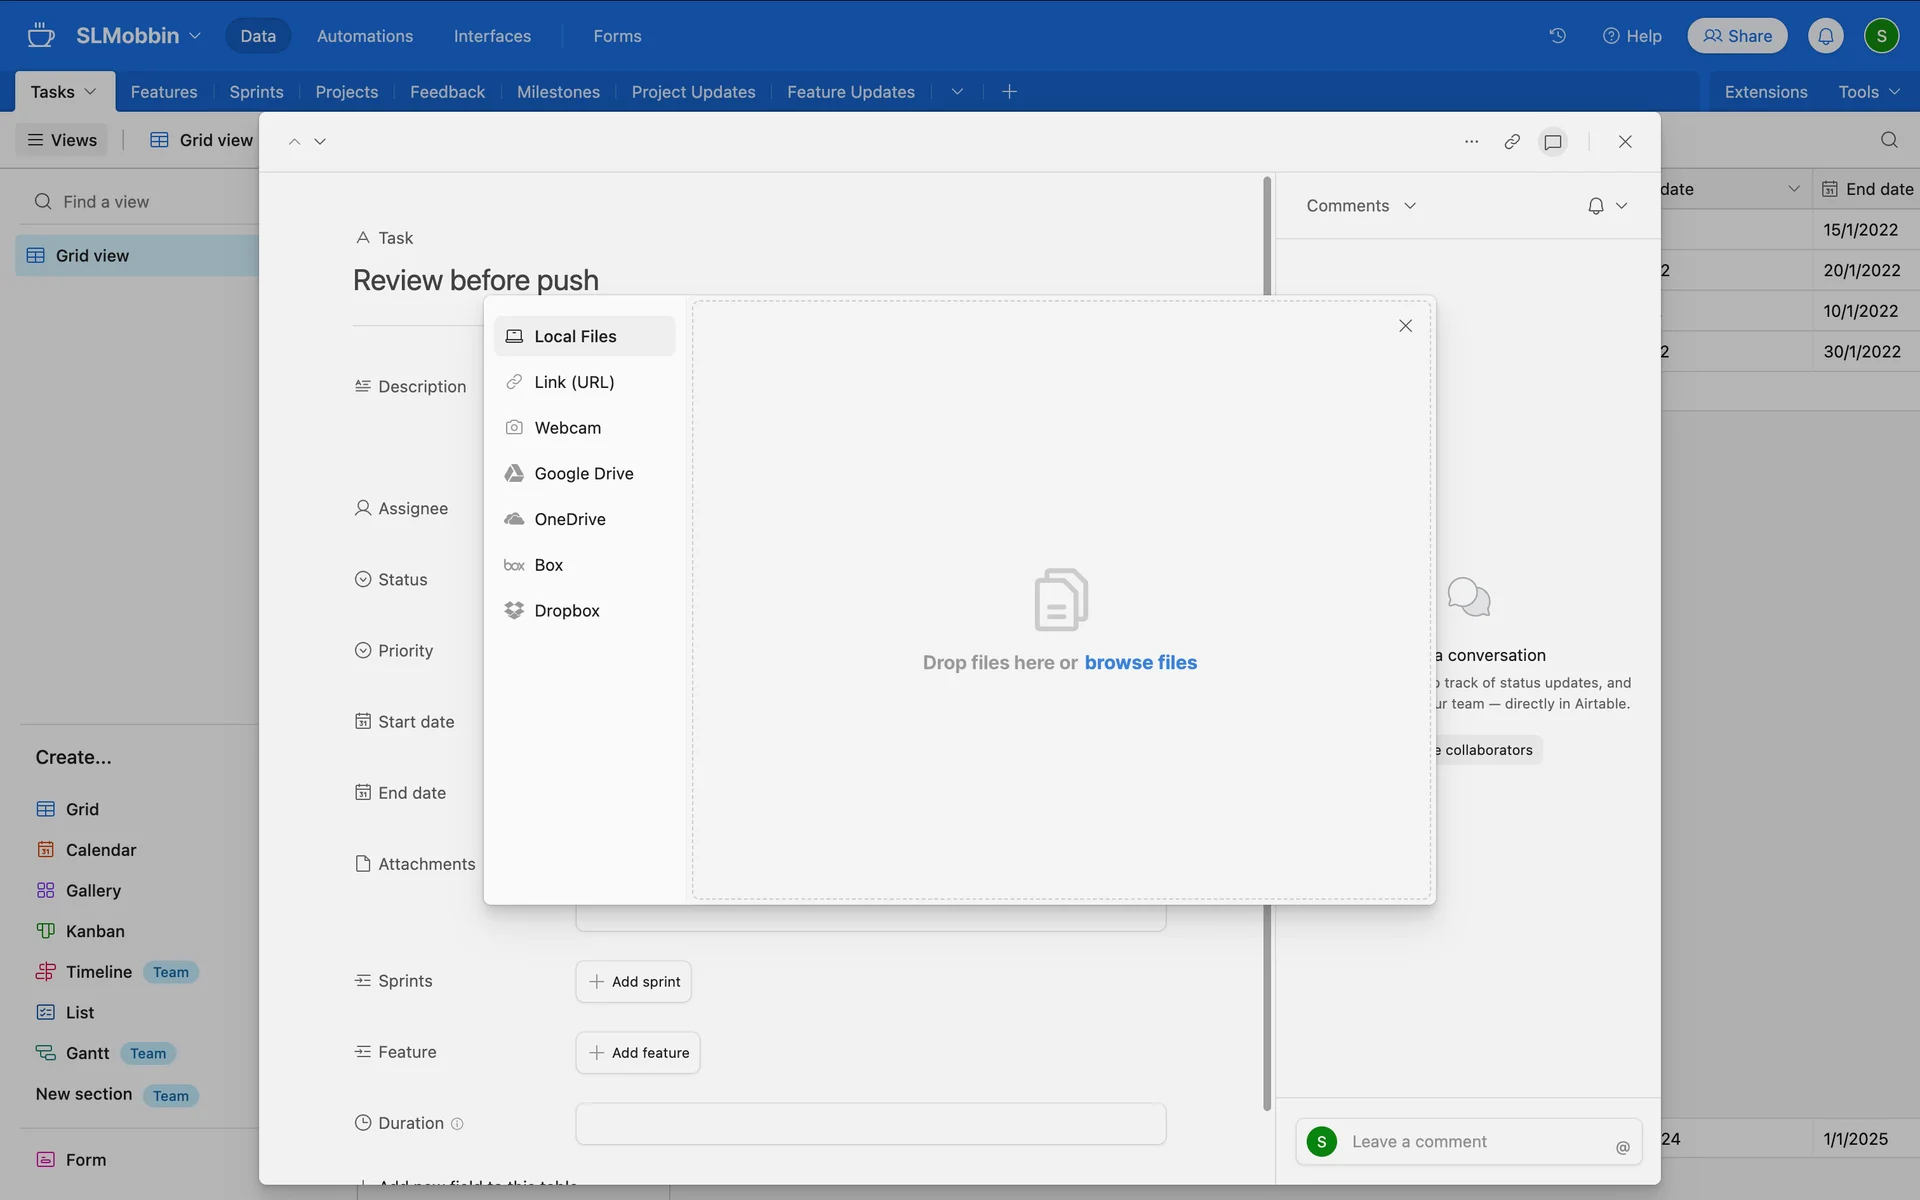
Task: Click the browse files link
Action: [1140, 662]
